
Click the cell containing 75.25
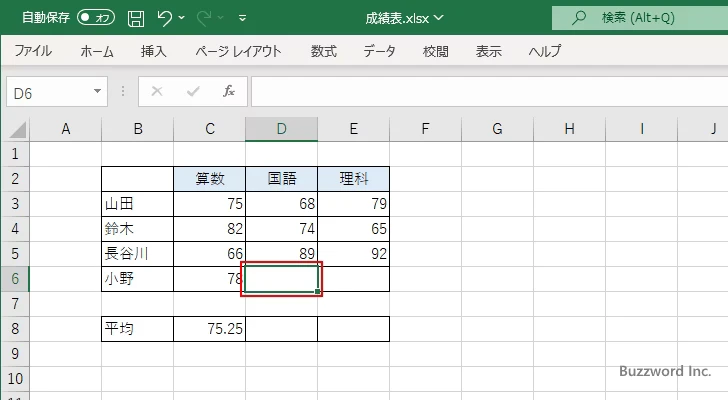[x=209, y=329]
